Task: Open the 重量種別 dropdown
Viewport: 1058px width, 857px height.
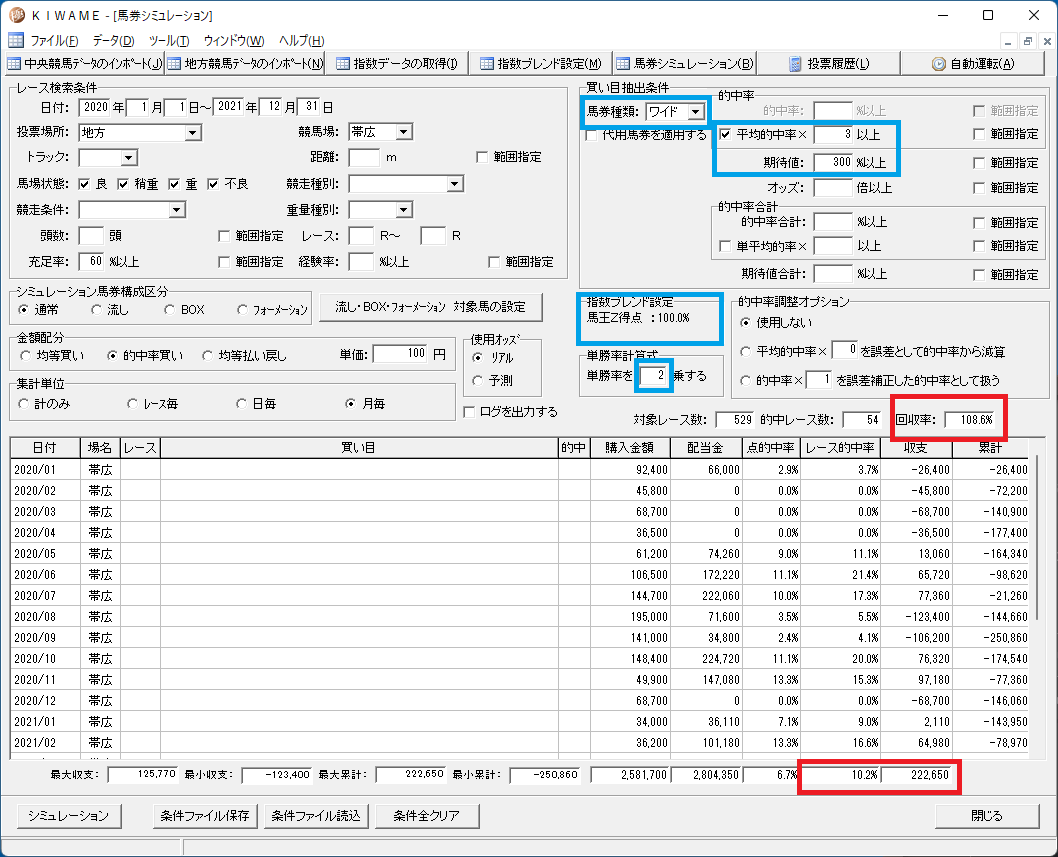Action: 403,210
